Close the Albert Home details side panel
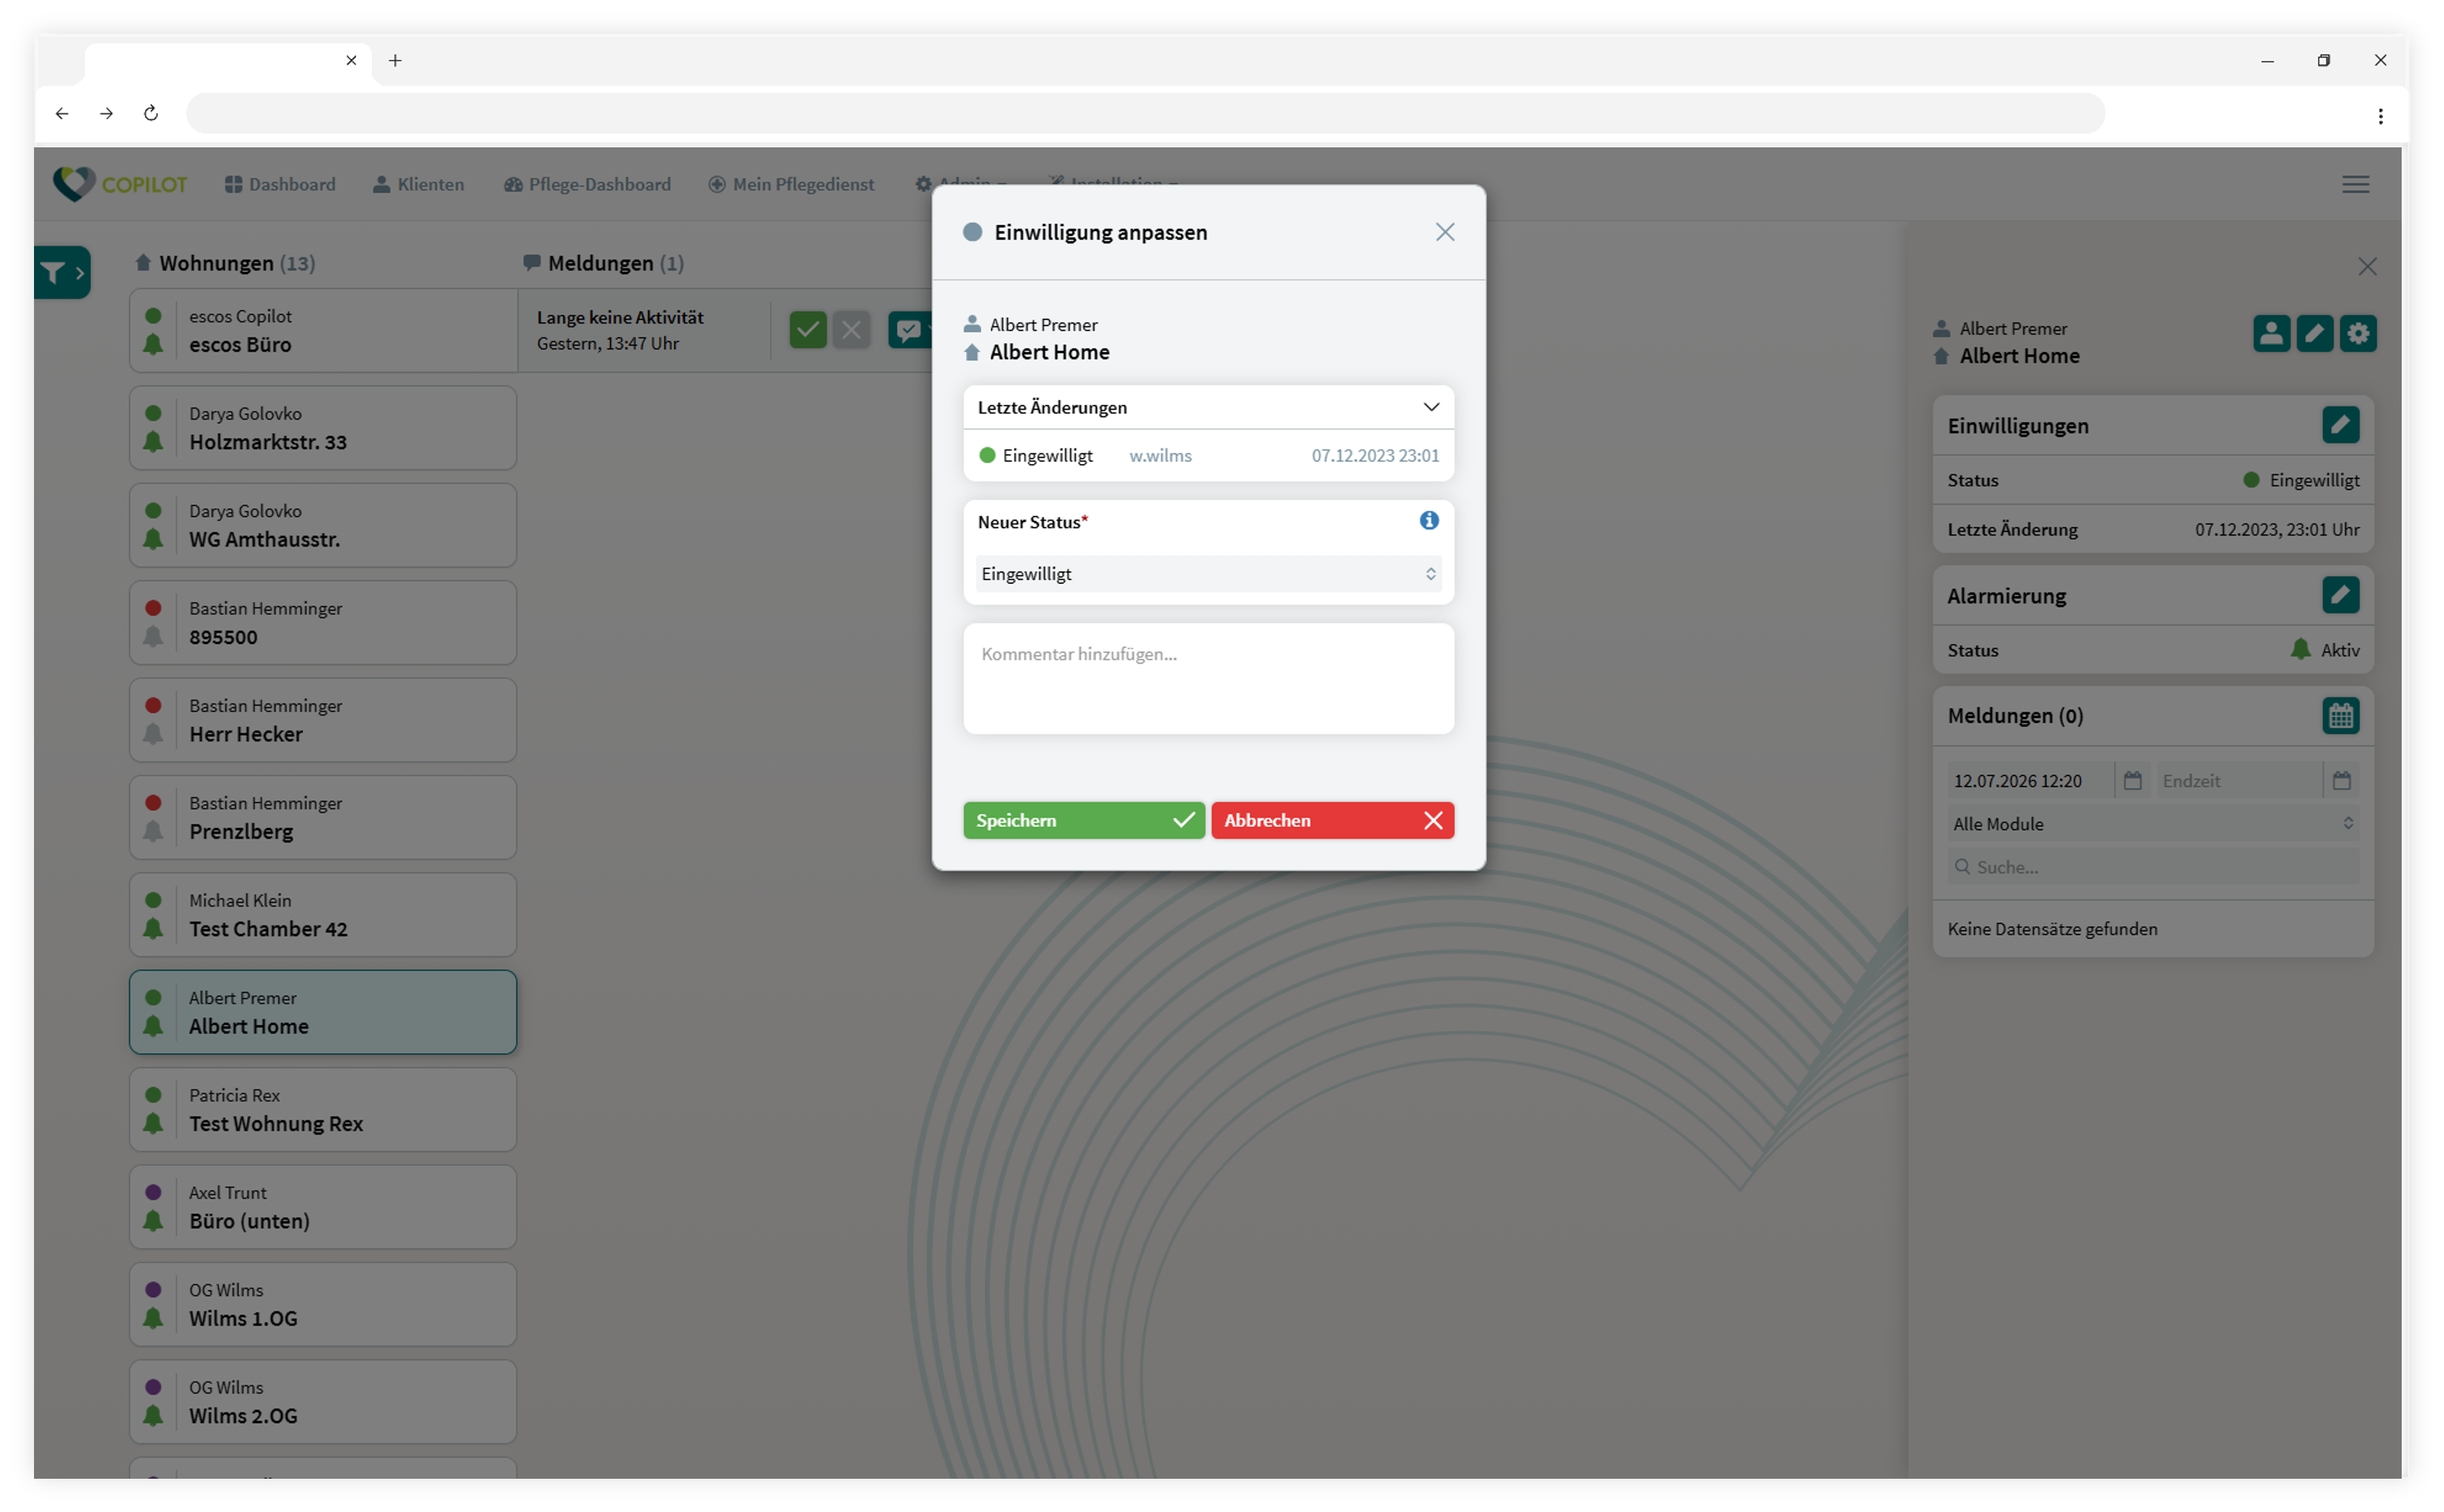The image size is (2444, 1512). [x=2367, y=266]
